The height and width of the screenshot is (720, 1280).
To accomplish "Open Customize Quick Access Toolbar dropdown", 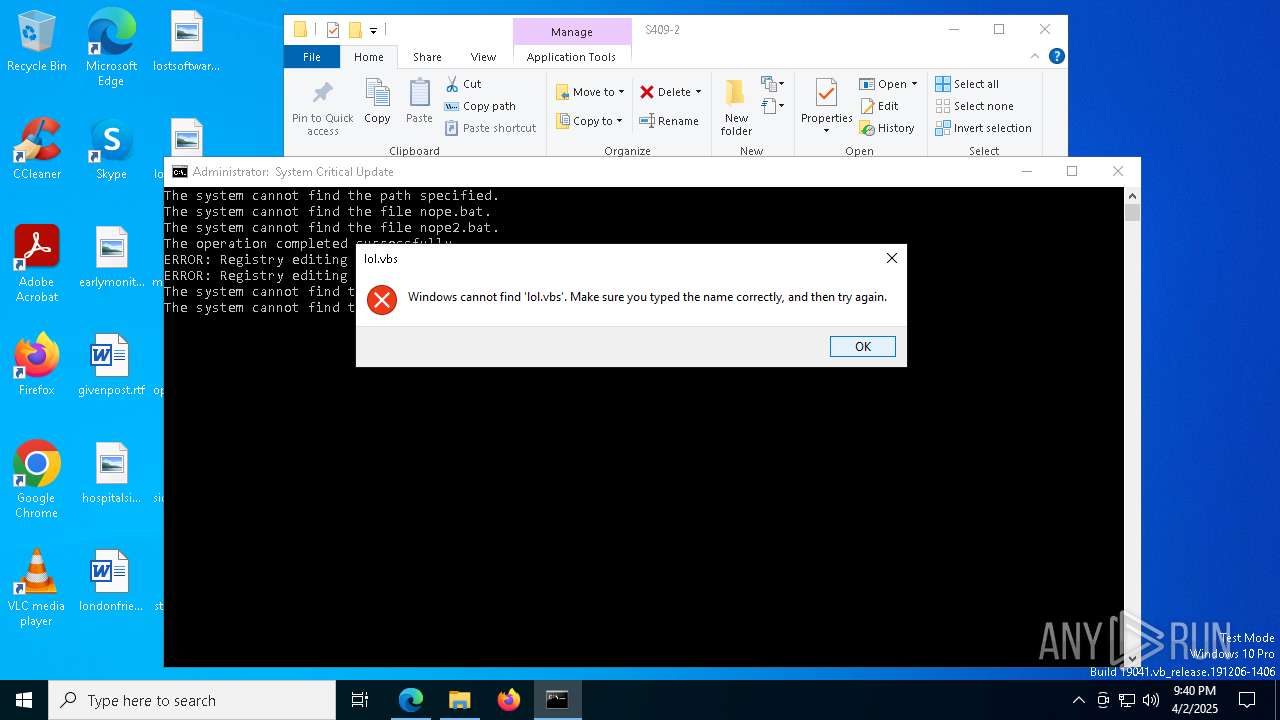I will 374,30.
